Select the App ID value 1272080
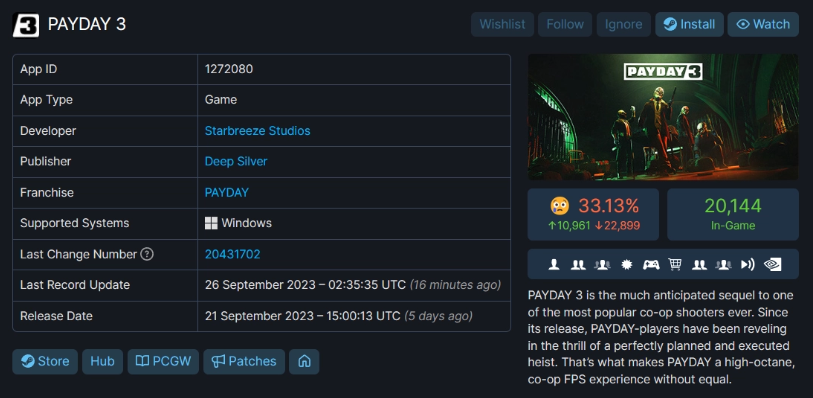The width and height of the screenshot is (813, 398). pos(229,69)
